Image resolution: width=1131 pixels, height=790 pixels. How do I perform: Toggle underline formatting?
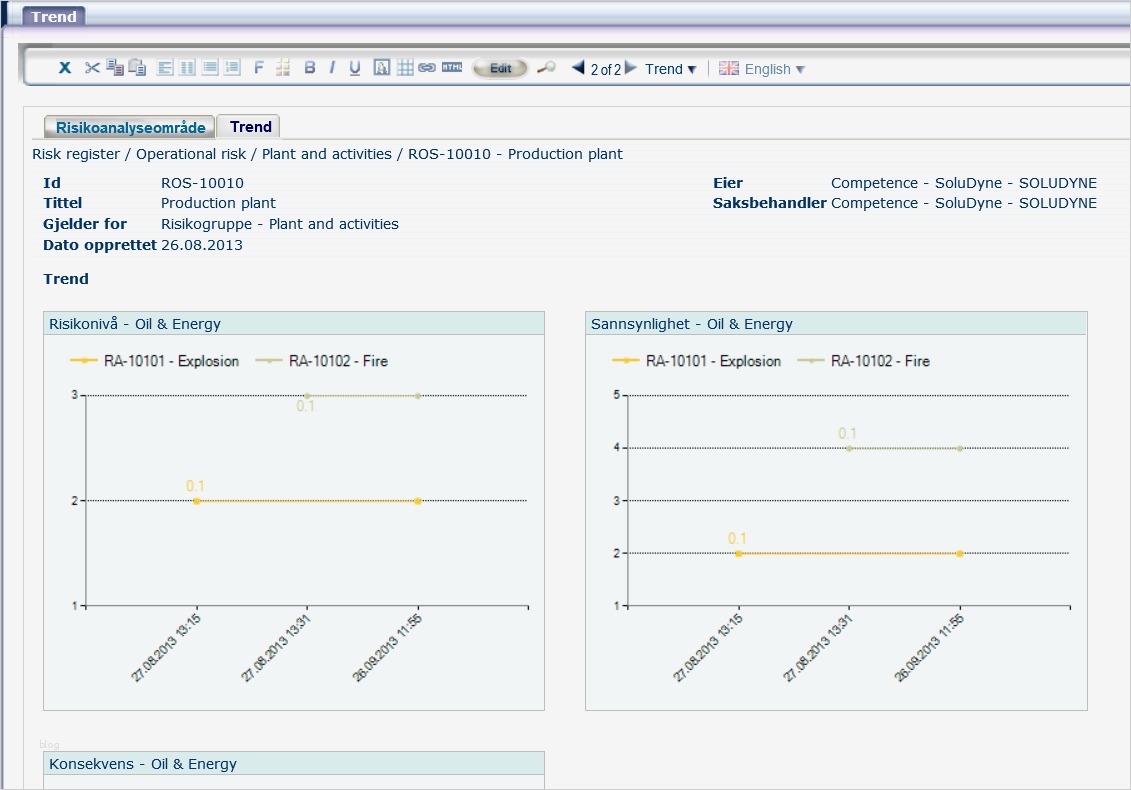point(355,68)
